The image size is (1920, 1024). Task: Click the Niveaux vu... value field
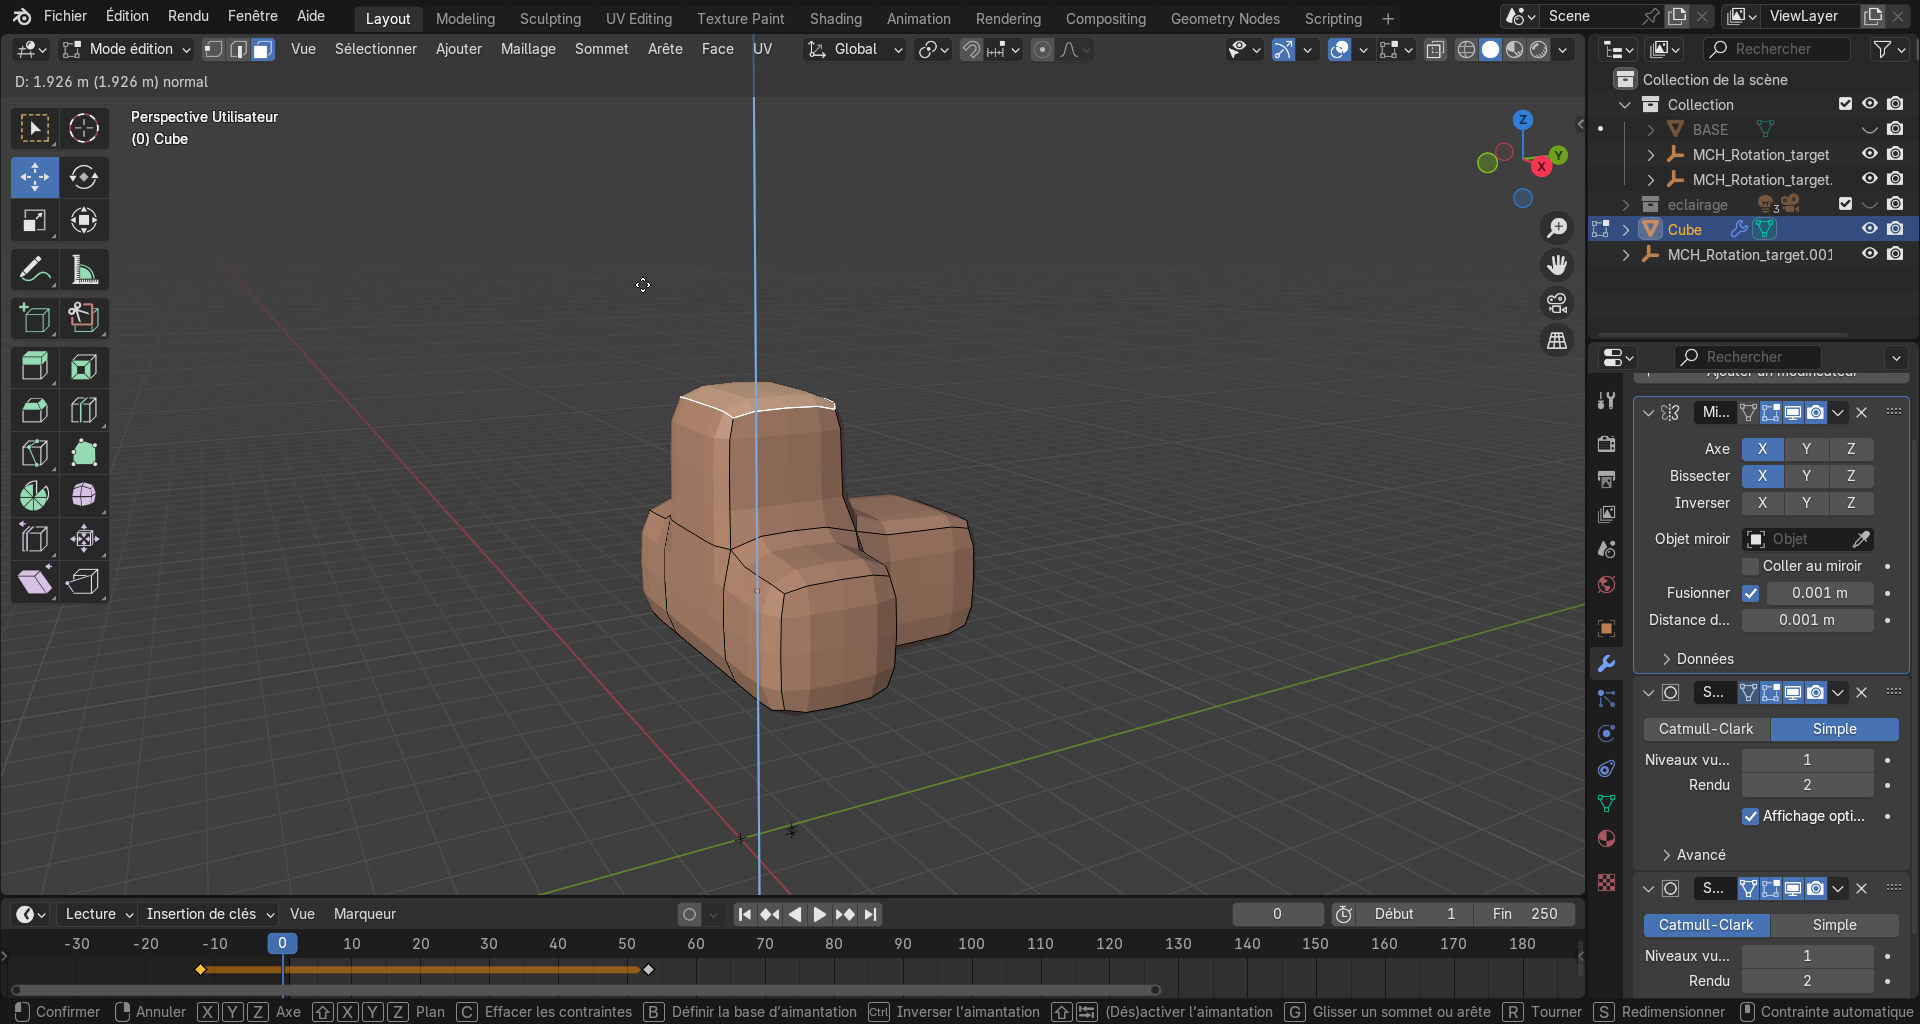coord(1807,760)
